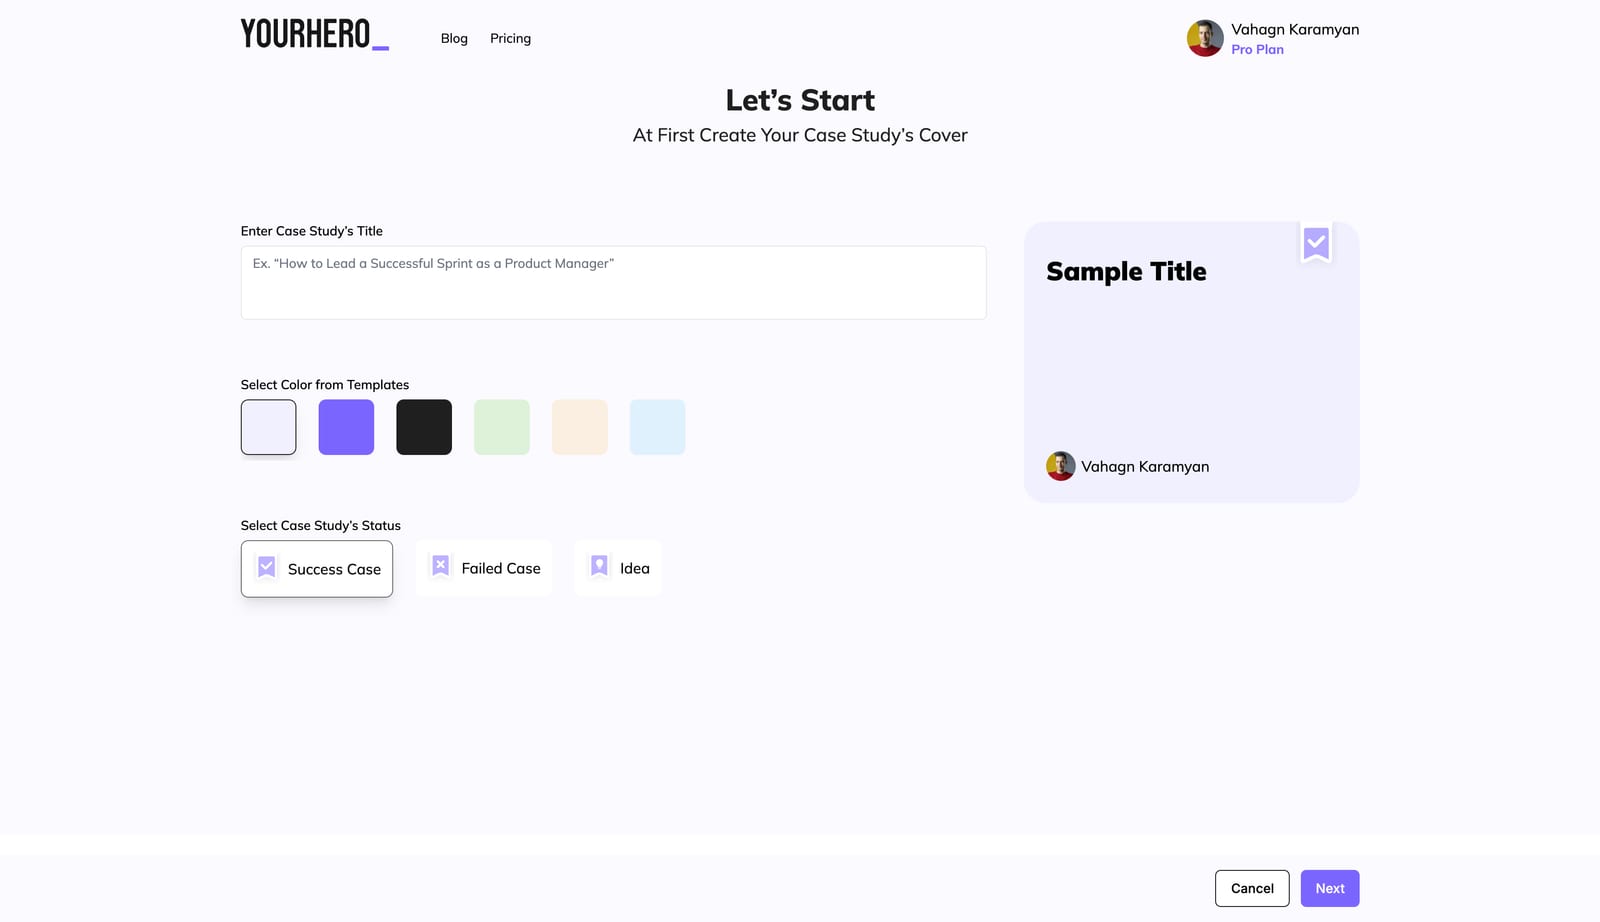Screen dimensions: 1600x922
Task: Pick the peach color template
Action: click(x=580, y=427)
